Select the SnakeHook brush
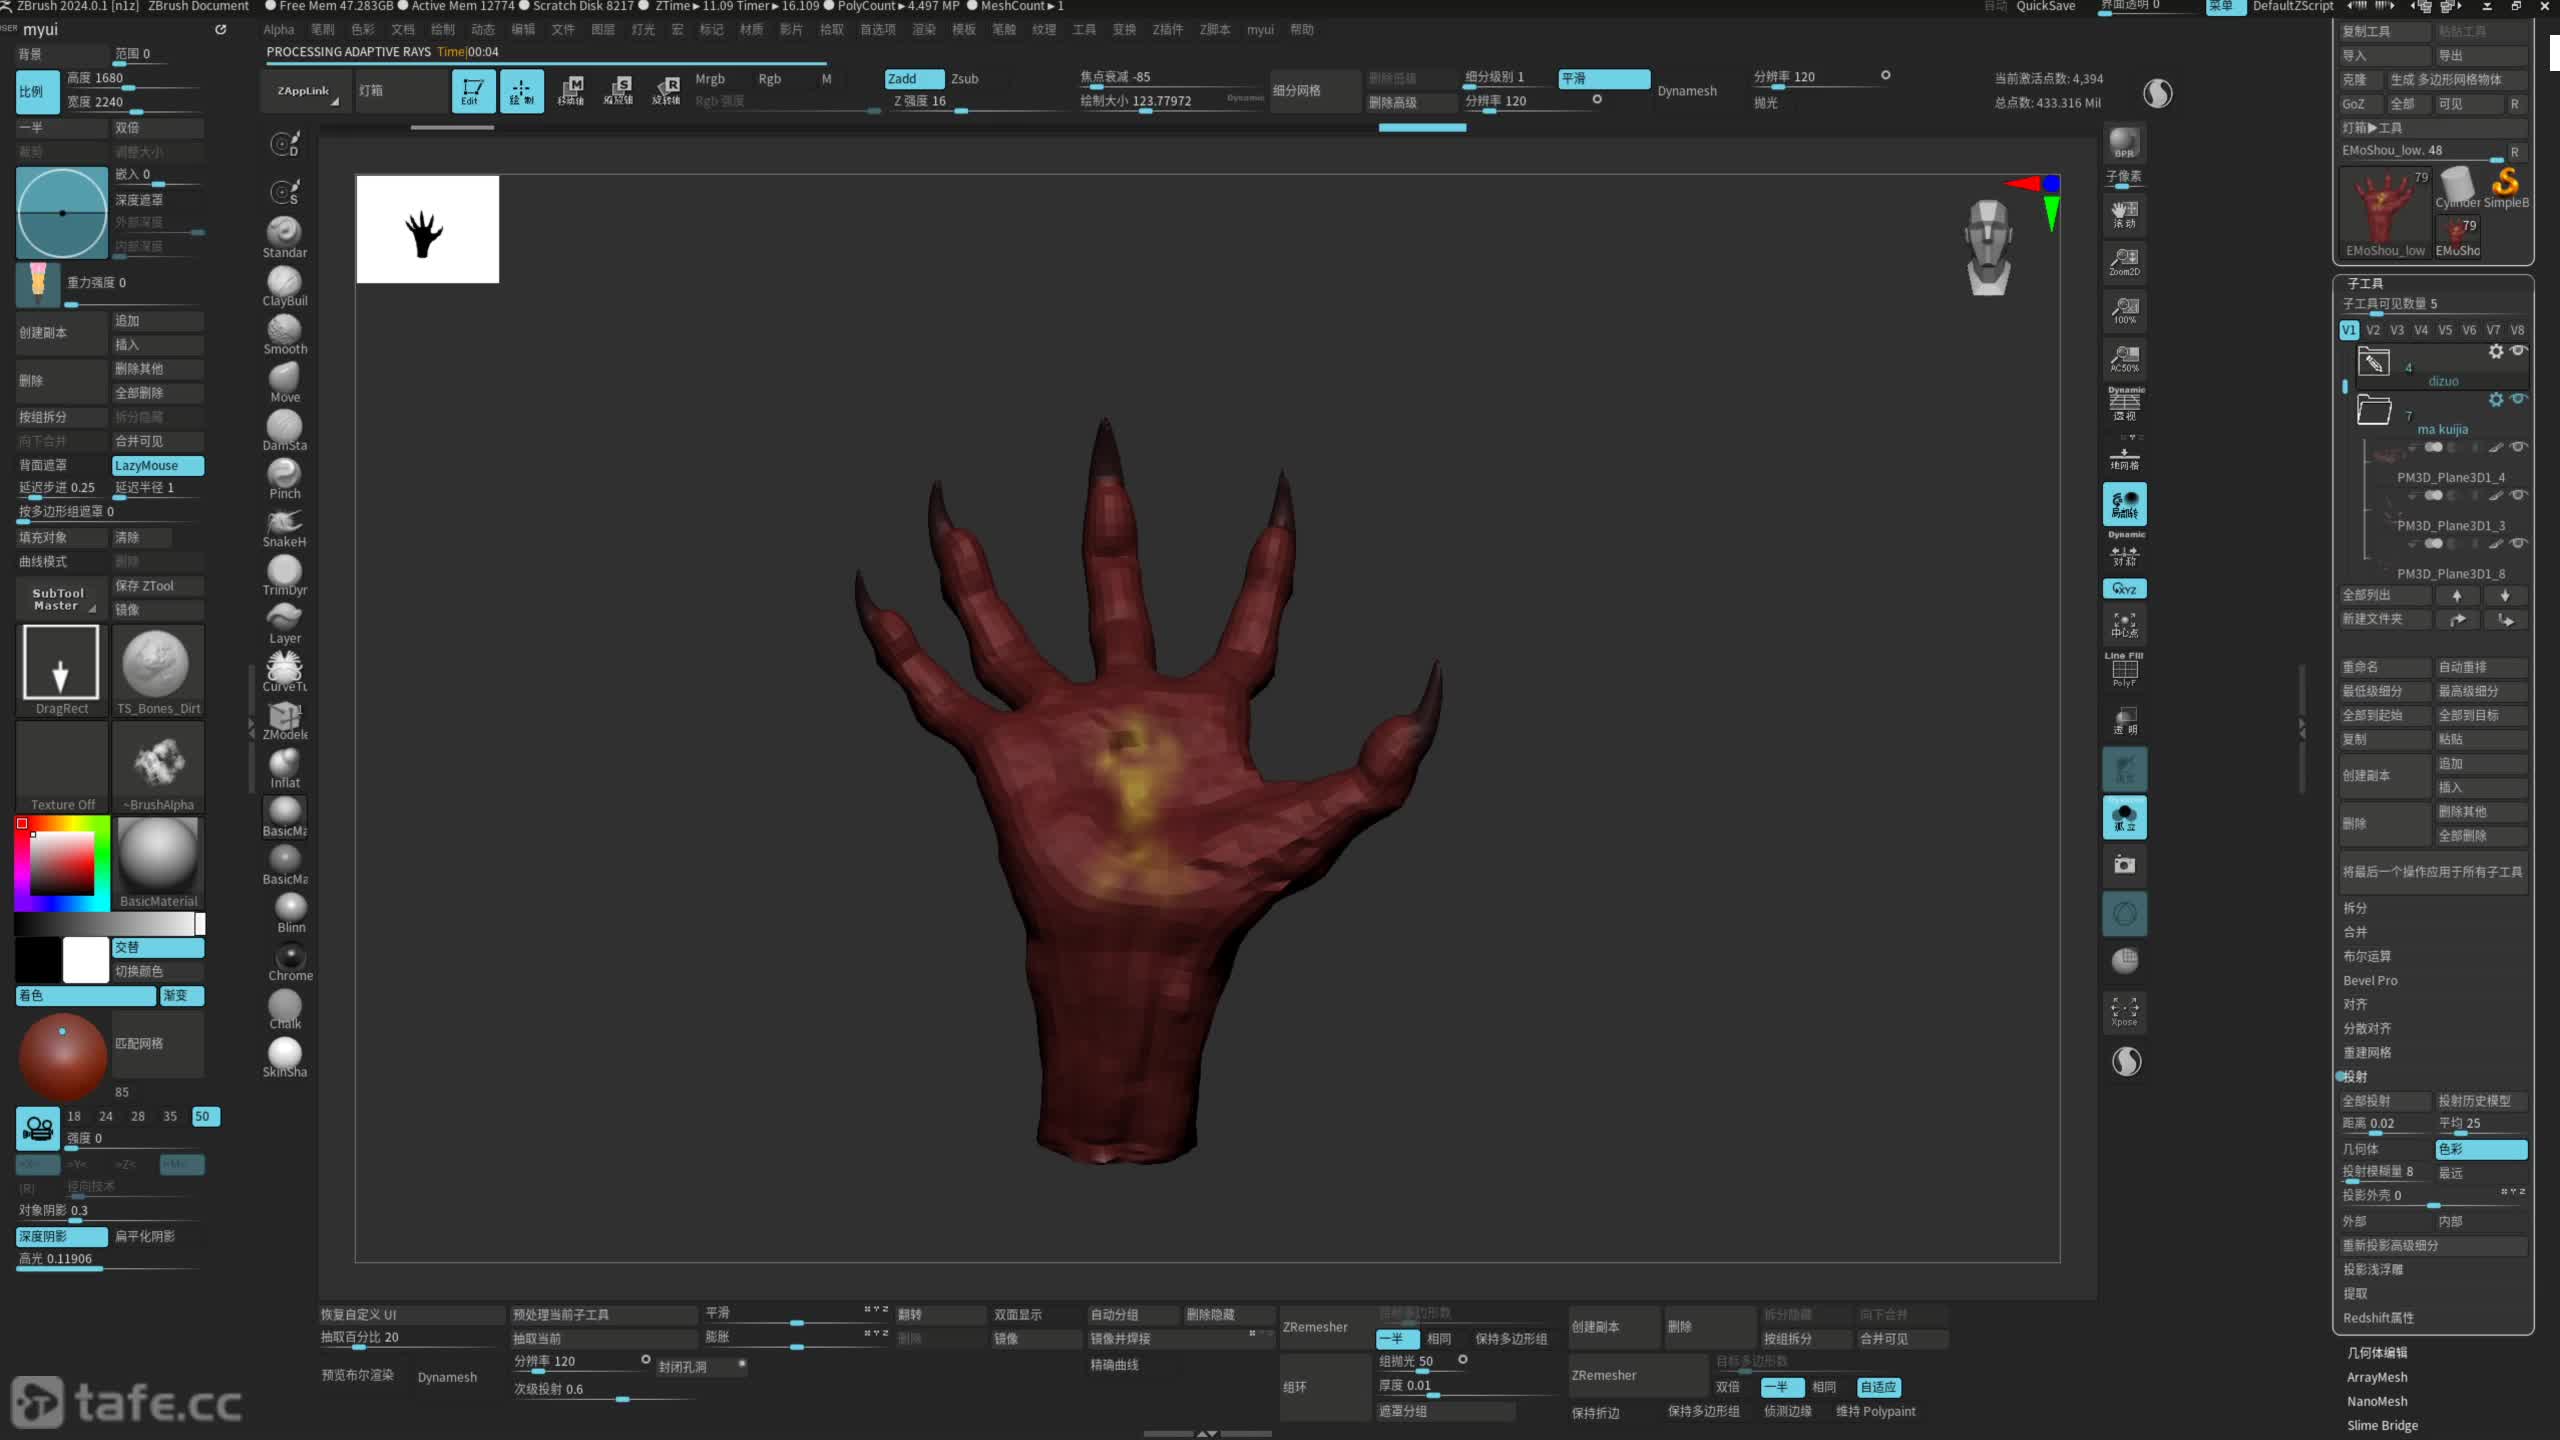Screen dimensions: 2560x1440 [284, 525]
